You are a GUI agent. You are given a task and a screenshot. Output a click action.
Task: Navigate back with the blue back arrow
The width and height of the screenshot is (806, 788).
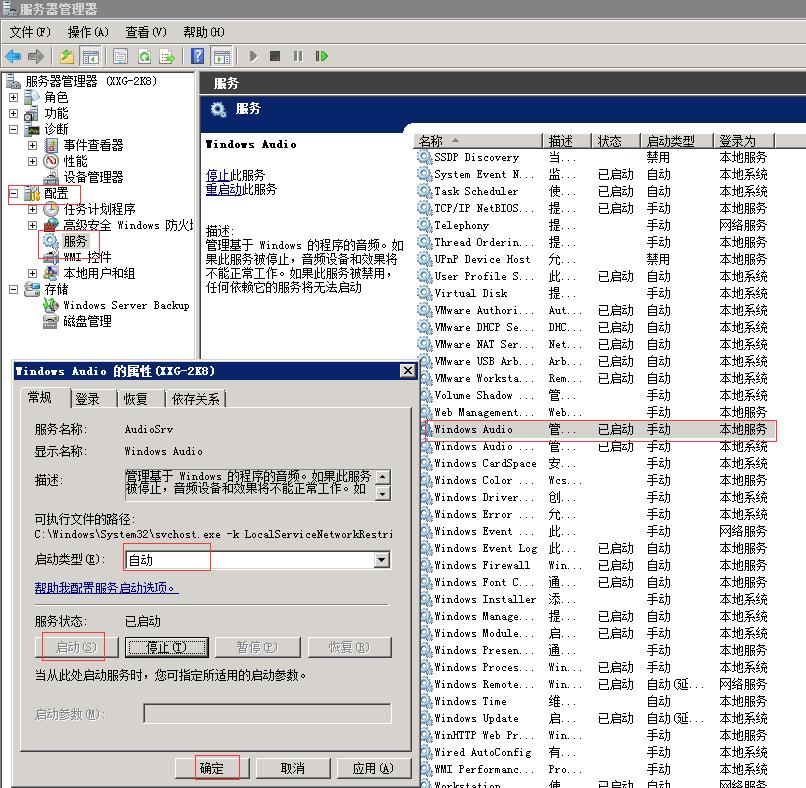click(x=13, y=55)
